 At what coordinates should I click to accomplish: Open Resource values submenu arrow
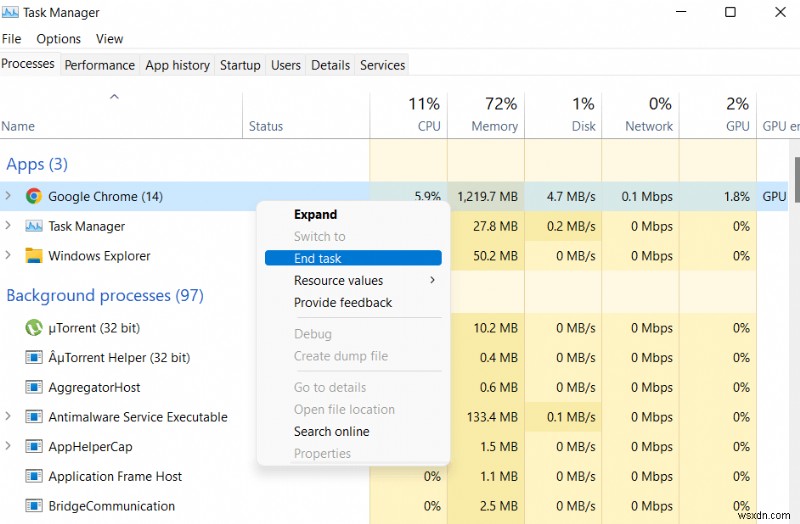pyautogui.click(x=432, y=281)
